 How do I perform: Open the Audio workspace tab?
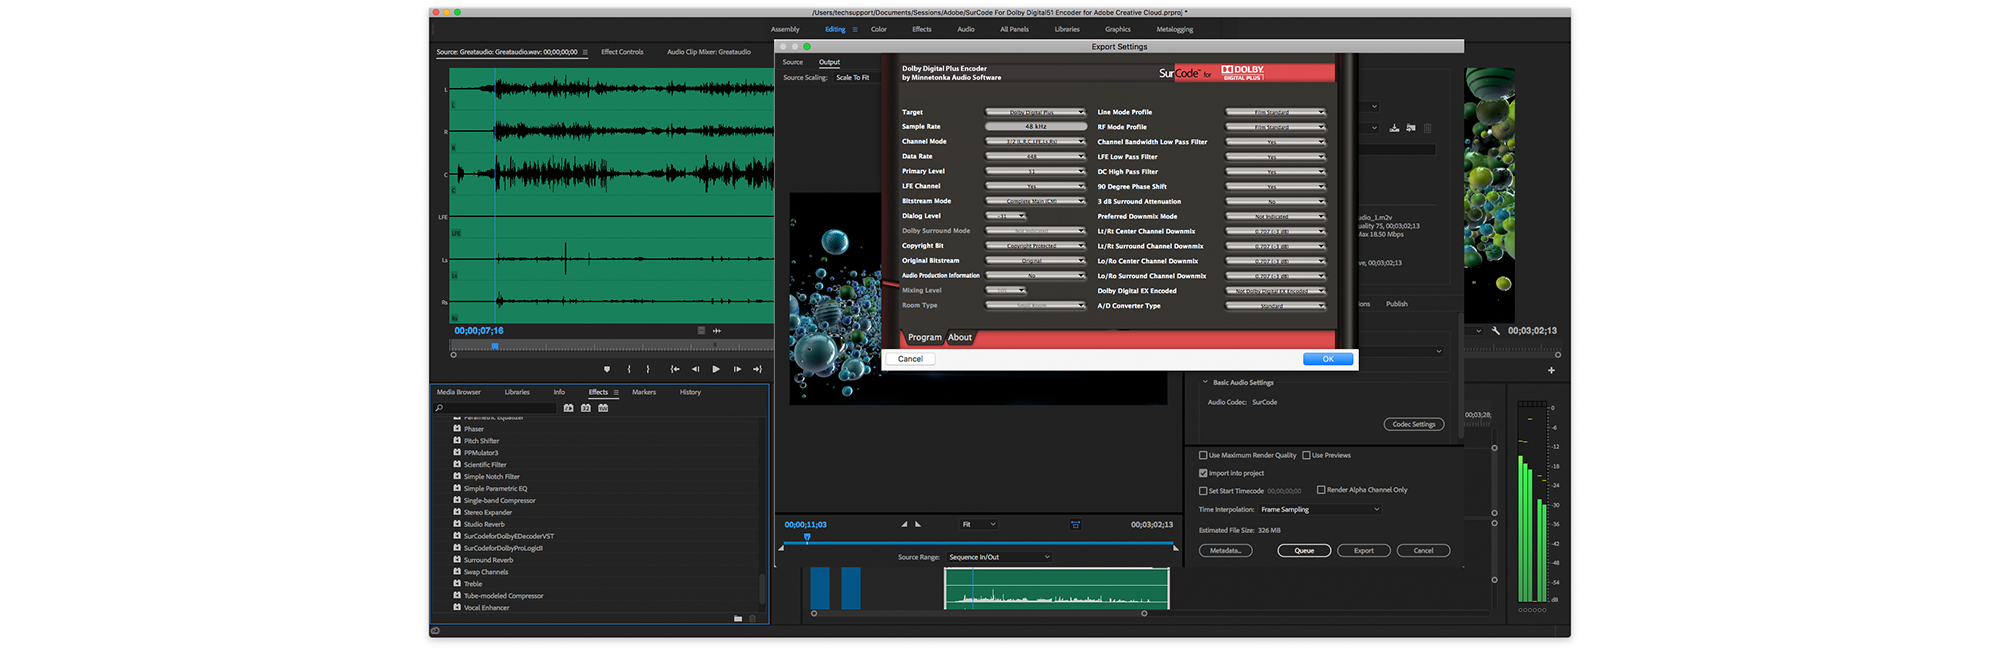[966, 30]
